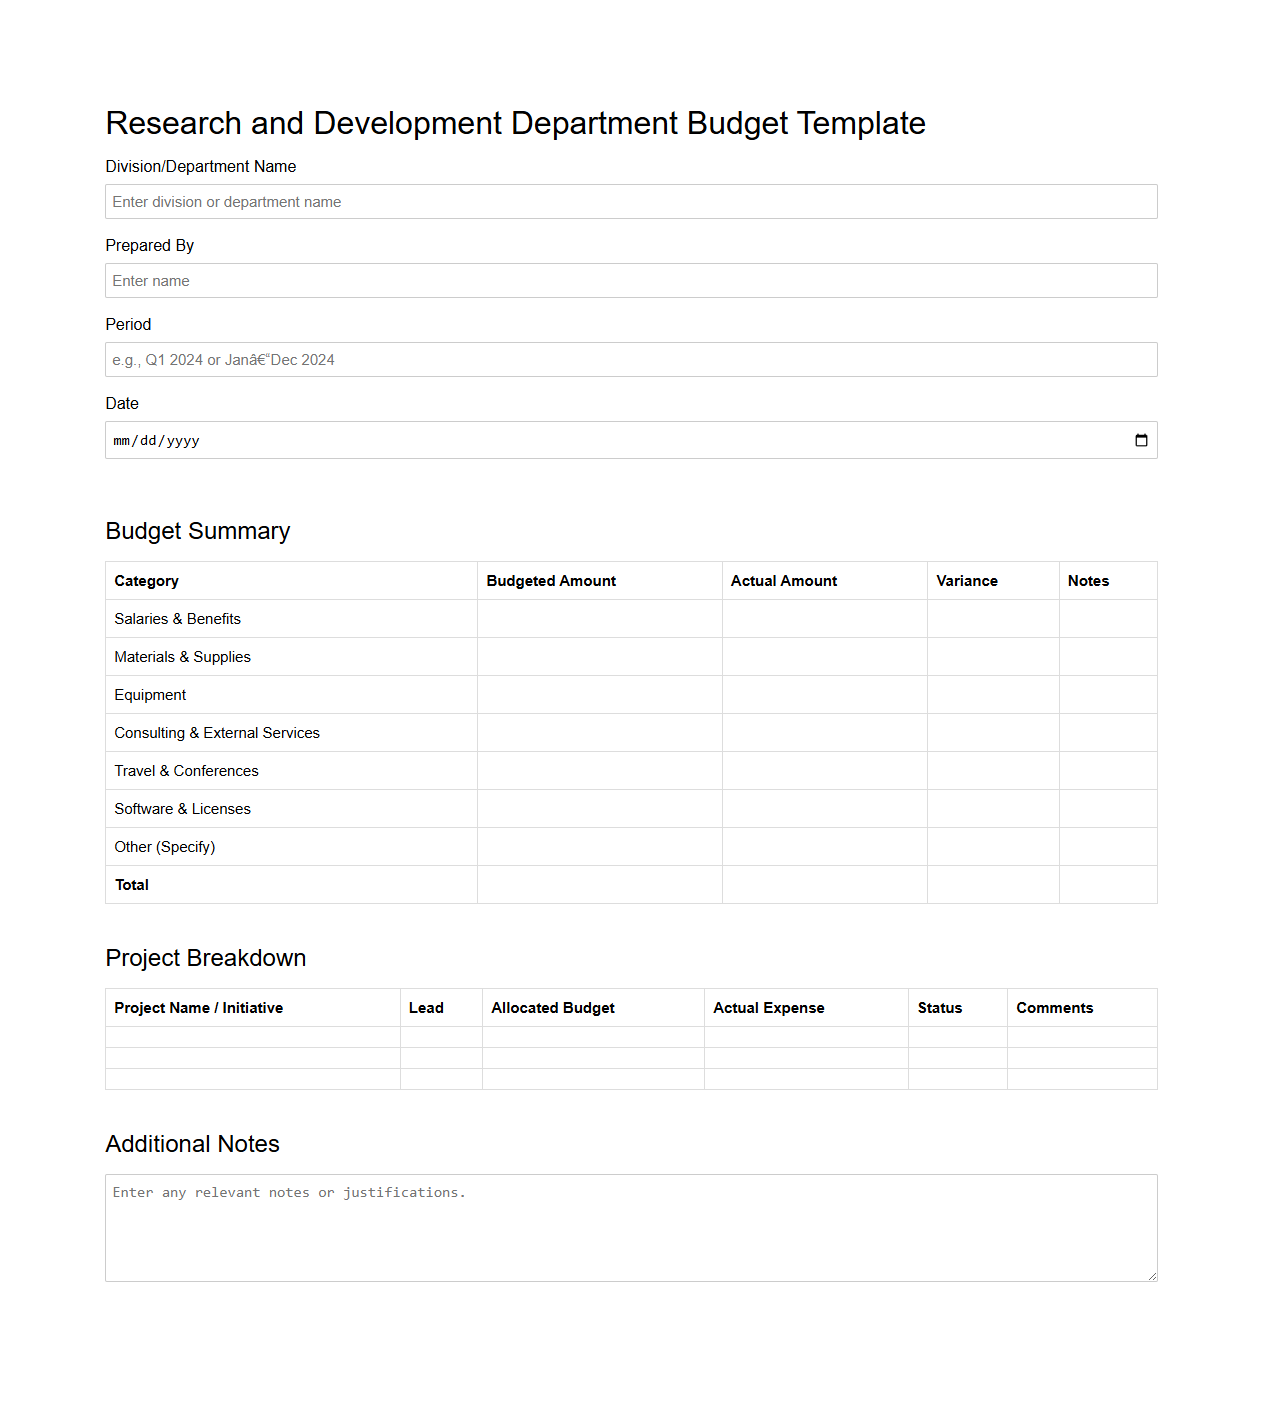Click the first Status cell in Project Breakdown
Image resolution: width=1263 pixels, height=1424 pixels.
(x=957, y=1038)
